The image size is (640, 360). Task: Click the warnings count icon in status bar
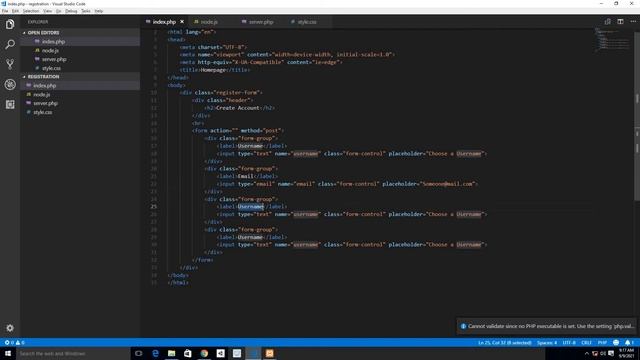click(18, 342)
